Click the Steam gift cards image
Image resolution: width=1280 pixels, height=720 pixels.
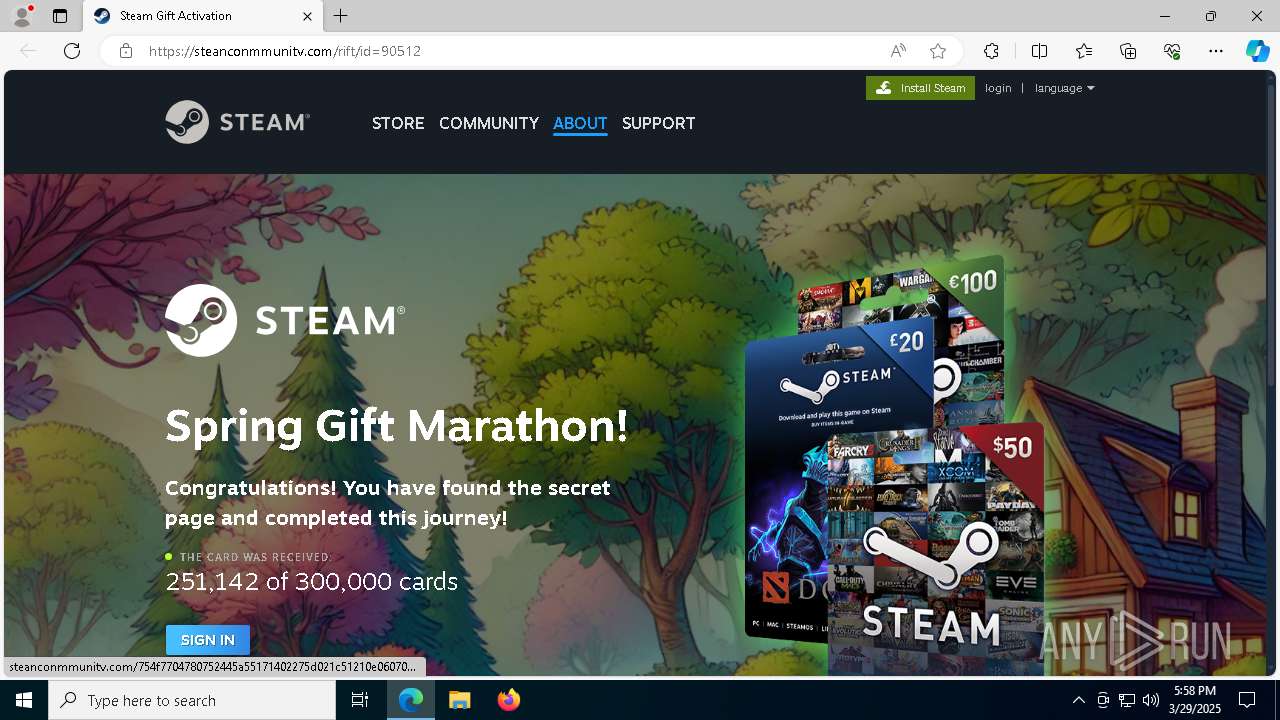895,465
